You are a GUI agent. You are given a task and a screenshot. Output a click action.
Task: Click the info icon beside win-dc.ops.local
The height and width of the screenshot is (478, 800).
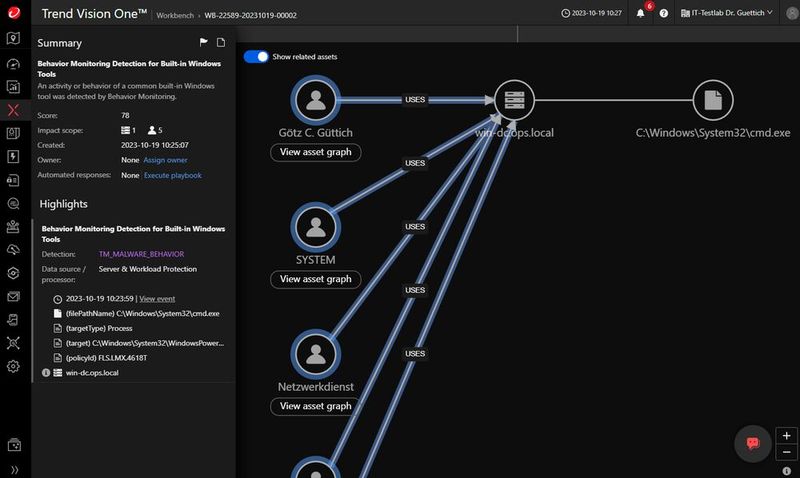(46, 373)
